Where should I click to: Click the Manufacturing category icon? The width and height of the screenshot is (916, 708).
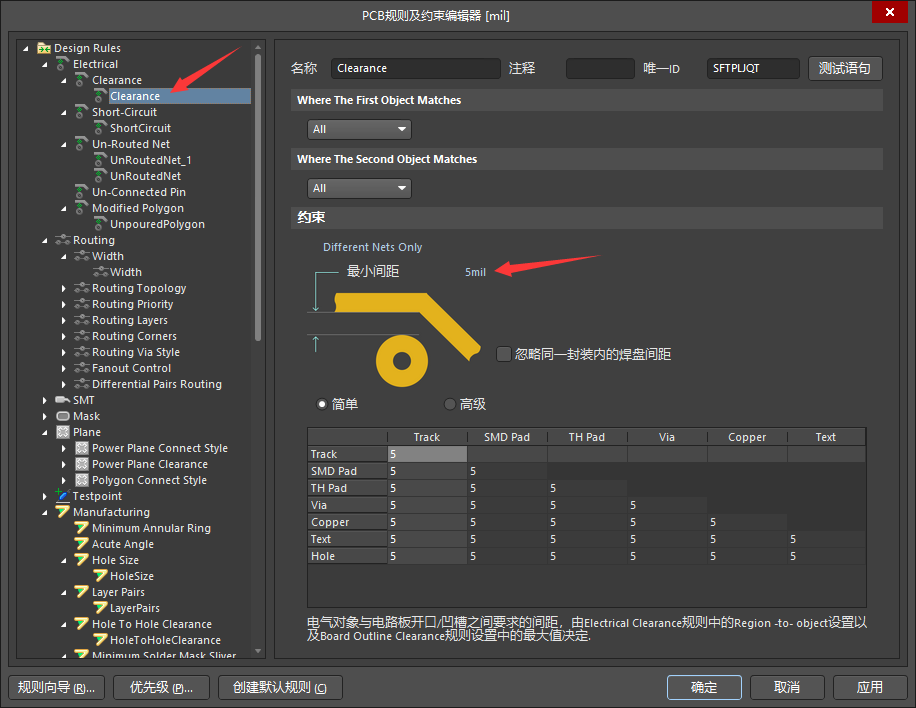click(x=63, y=512)
